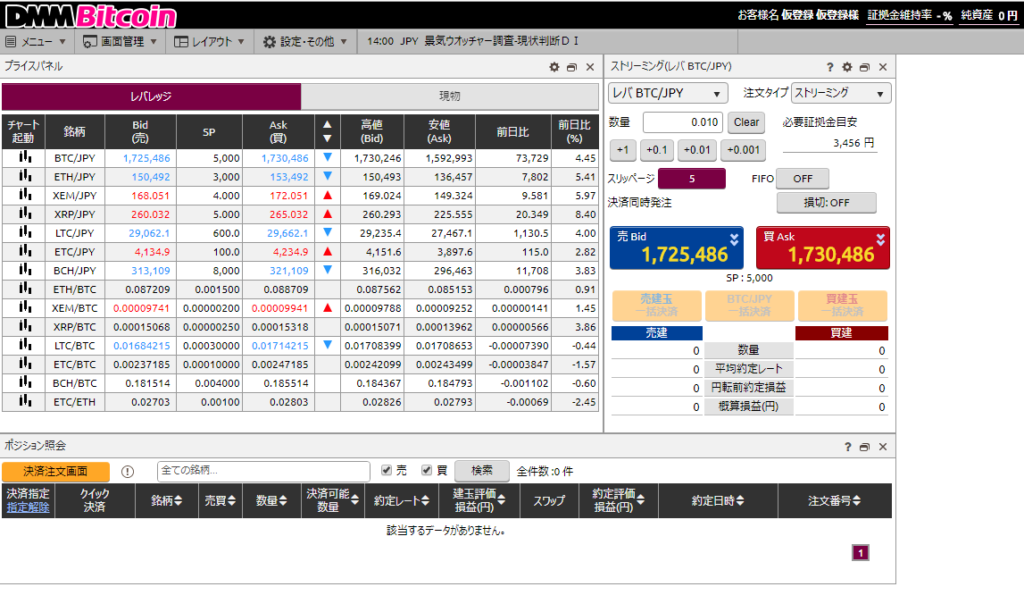Viewport: 1024px width, 612px height.
Task: Open the レバ BTC/JPY symbol dropdown
Action: pos(668,93)
